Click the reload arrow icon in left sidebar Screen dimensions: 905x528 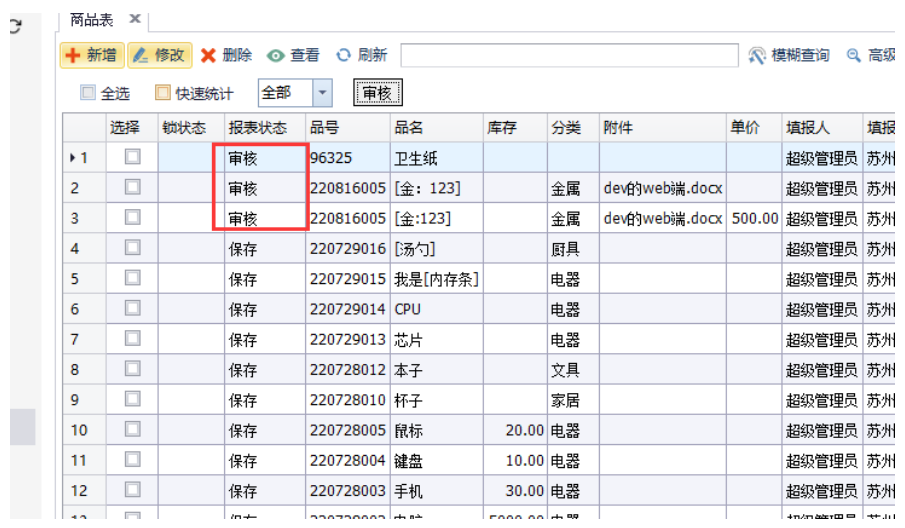click(14, 27)
